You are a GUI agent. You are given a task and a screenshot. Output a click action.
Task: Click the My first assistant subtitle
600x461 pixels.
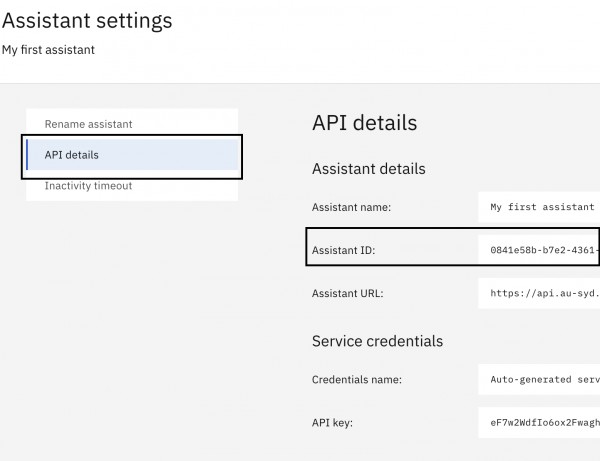48,50
